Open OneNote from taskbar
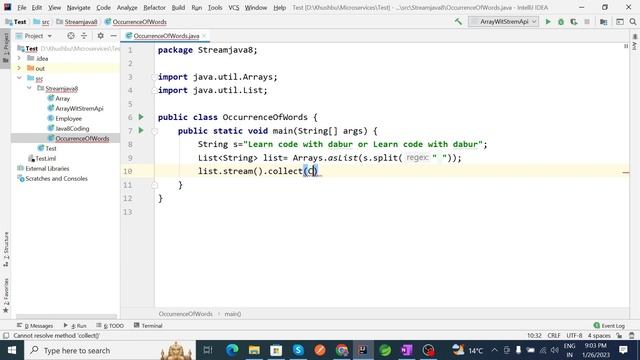Screen dimensions: 640x360 [x=407, y=350]
